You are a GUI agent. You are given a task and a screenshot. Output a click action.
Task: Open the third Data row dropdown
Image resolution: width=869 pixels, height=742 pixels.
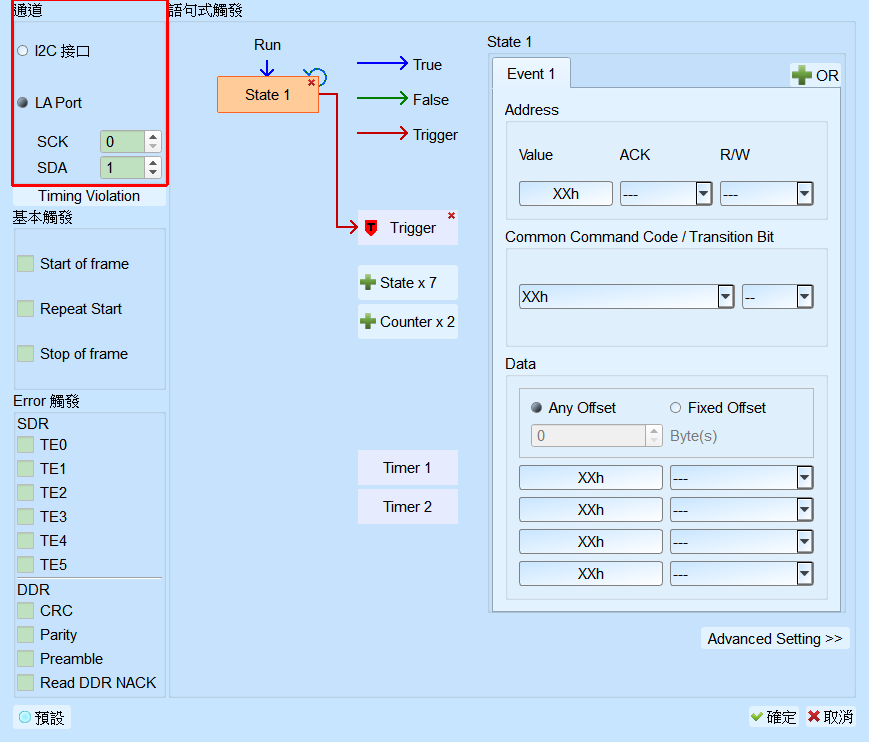tap(742, 541)
